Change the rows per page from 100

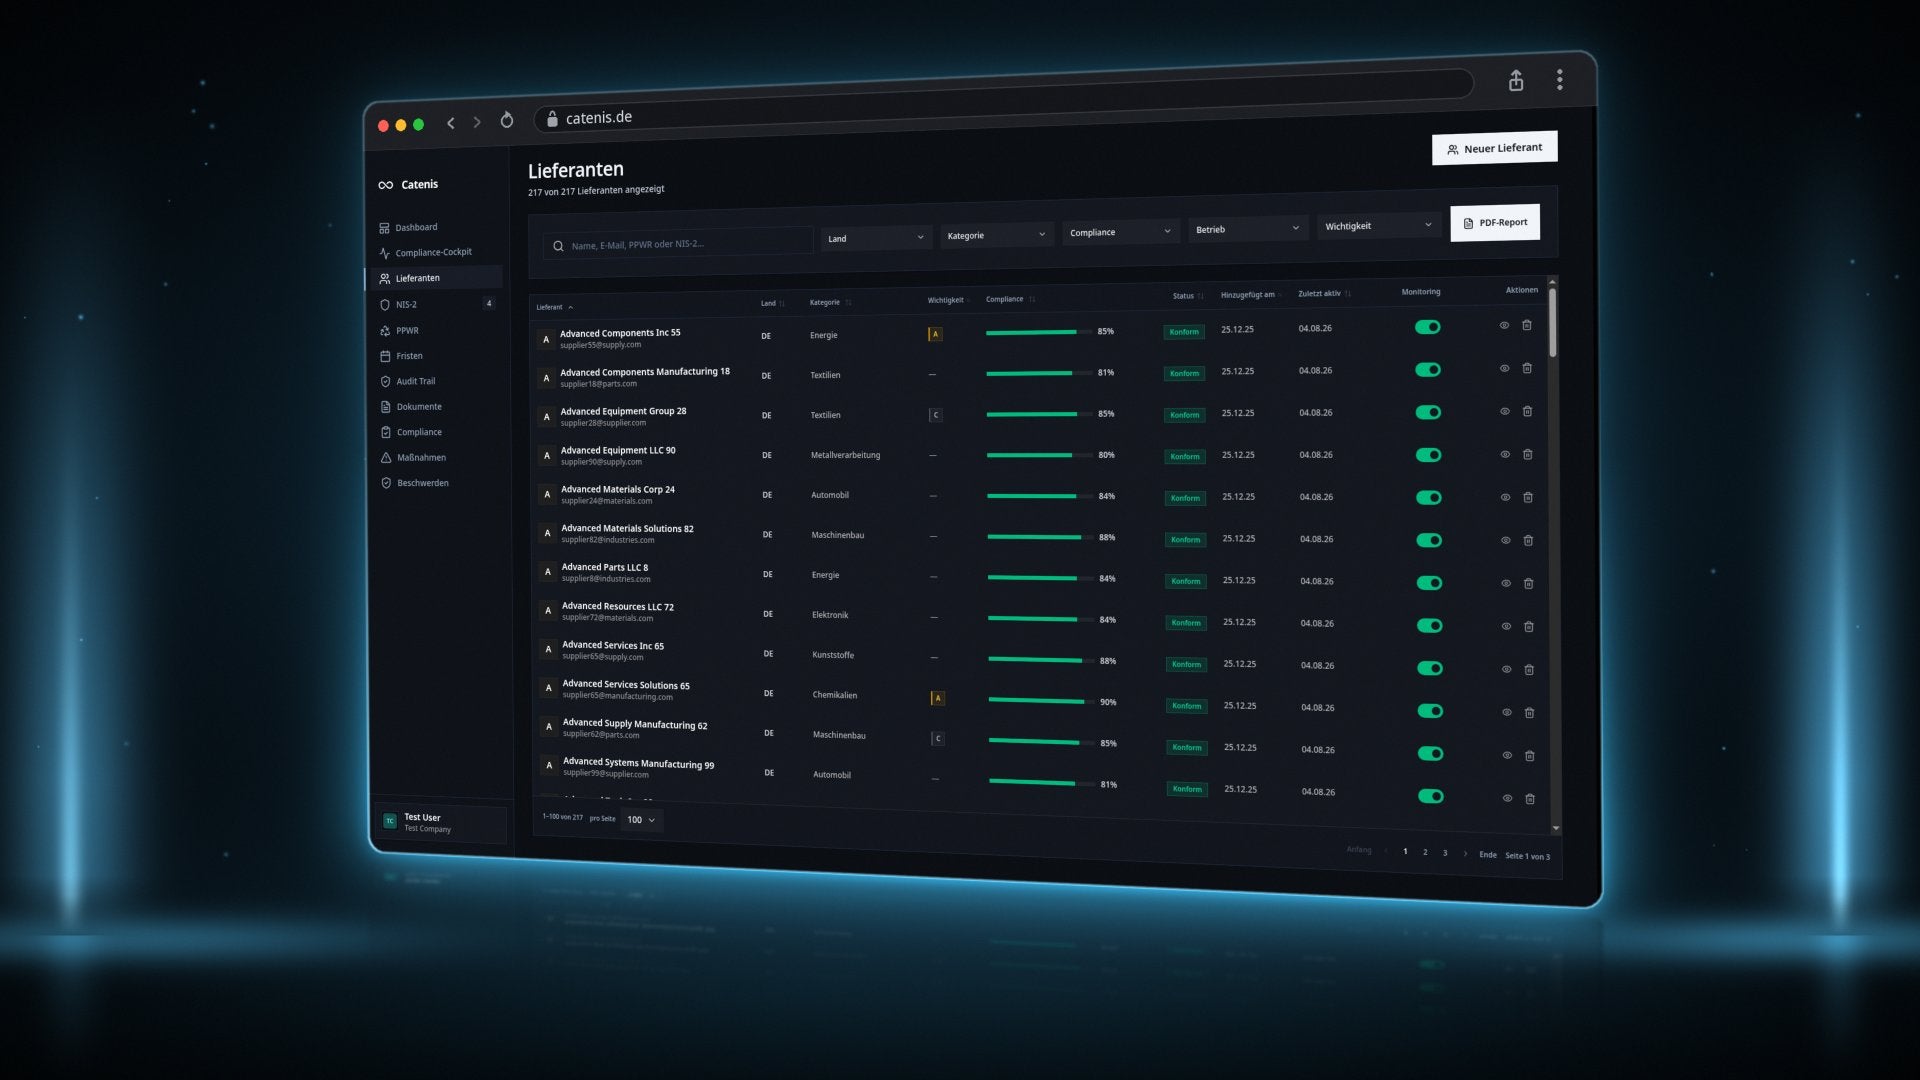coord(641,820)
